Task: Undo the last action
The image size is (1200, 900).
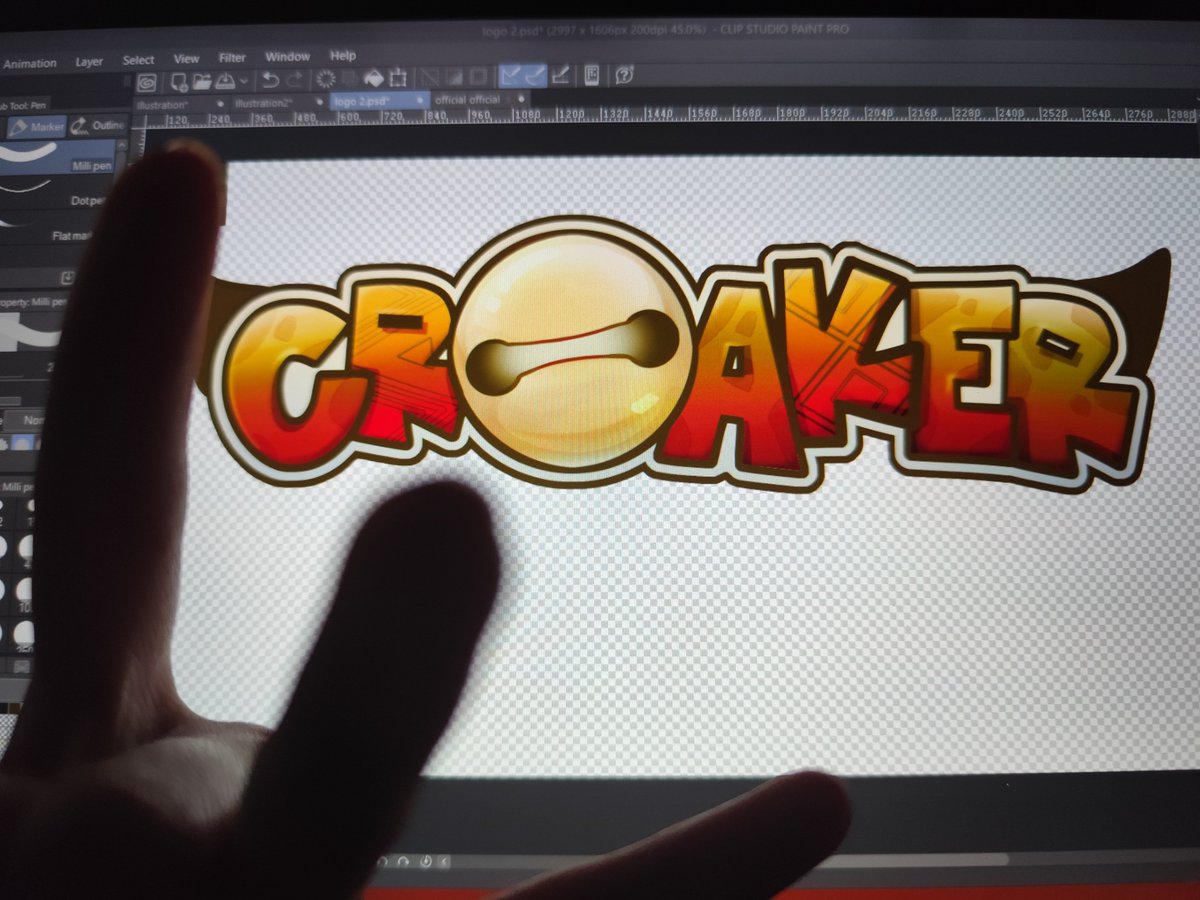Action: (x=270, y=80)
